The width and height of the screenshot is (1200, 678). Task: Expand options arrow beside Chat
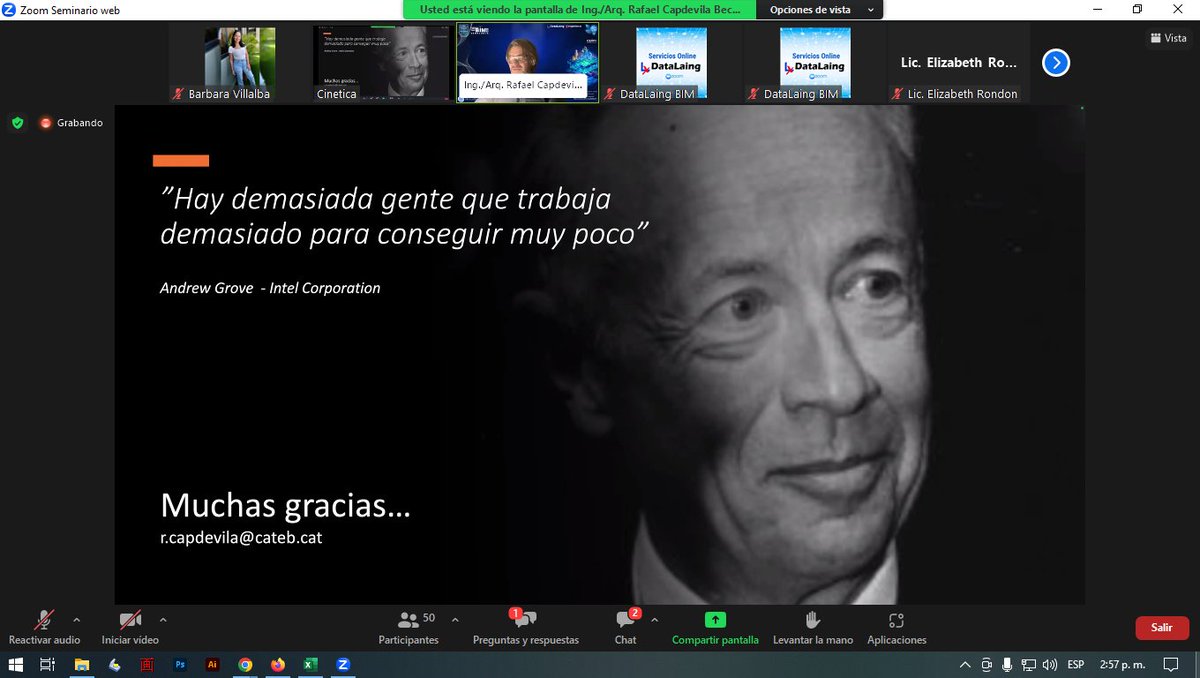655,620
